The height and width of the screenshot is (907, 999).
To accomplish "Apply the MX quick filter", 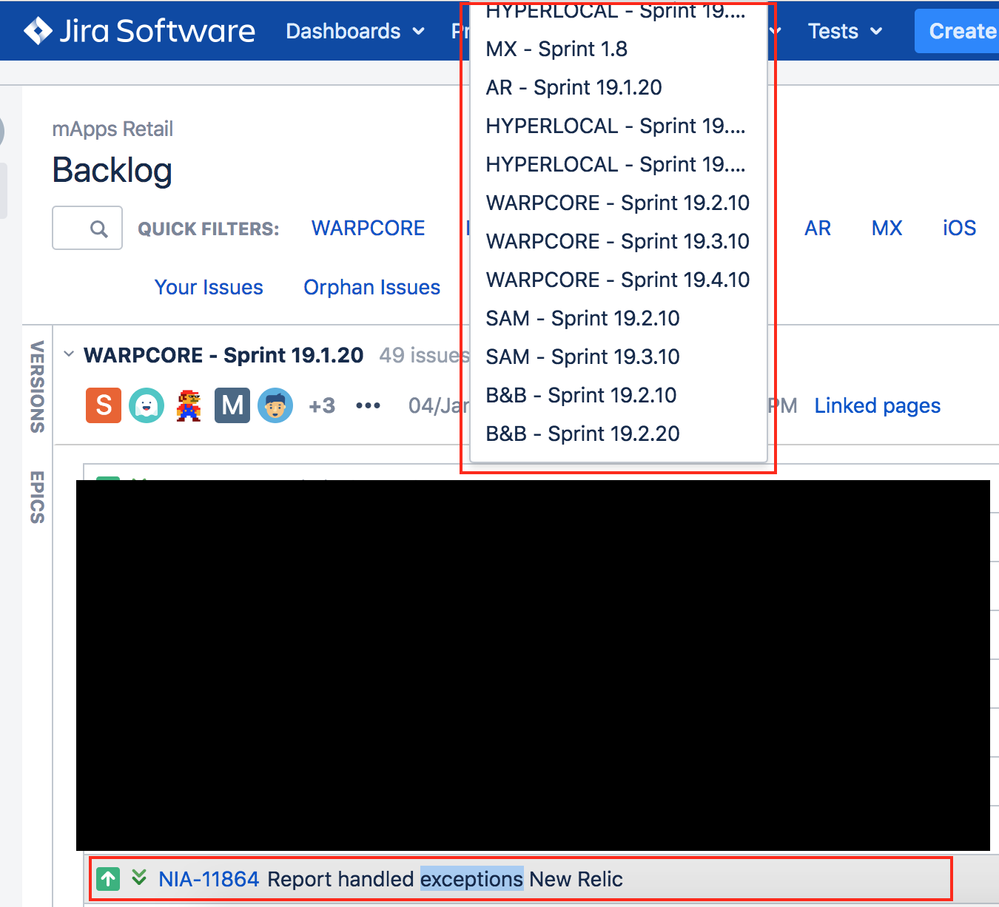I will pyautogui.click(x=886, y=228).
